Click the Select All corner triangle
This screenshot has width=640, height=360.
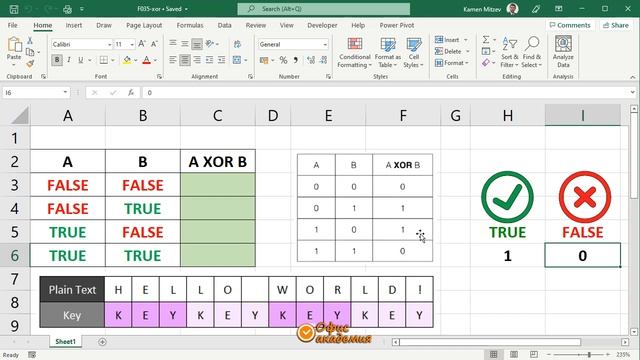point(20,115)
